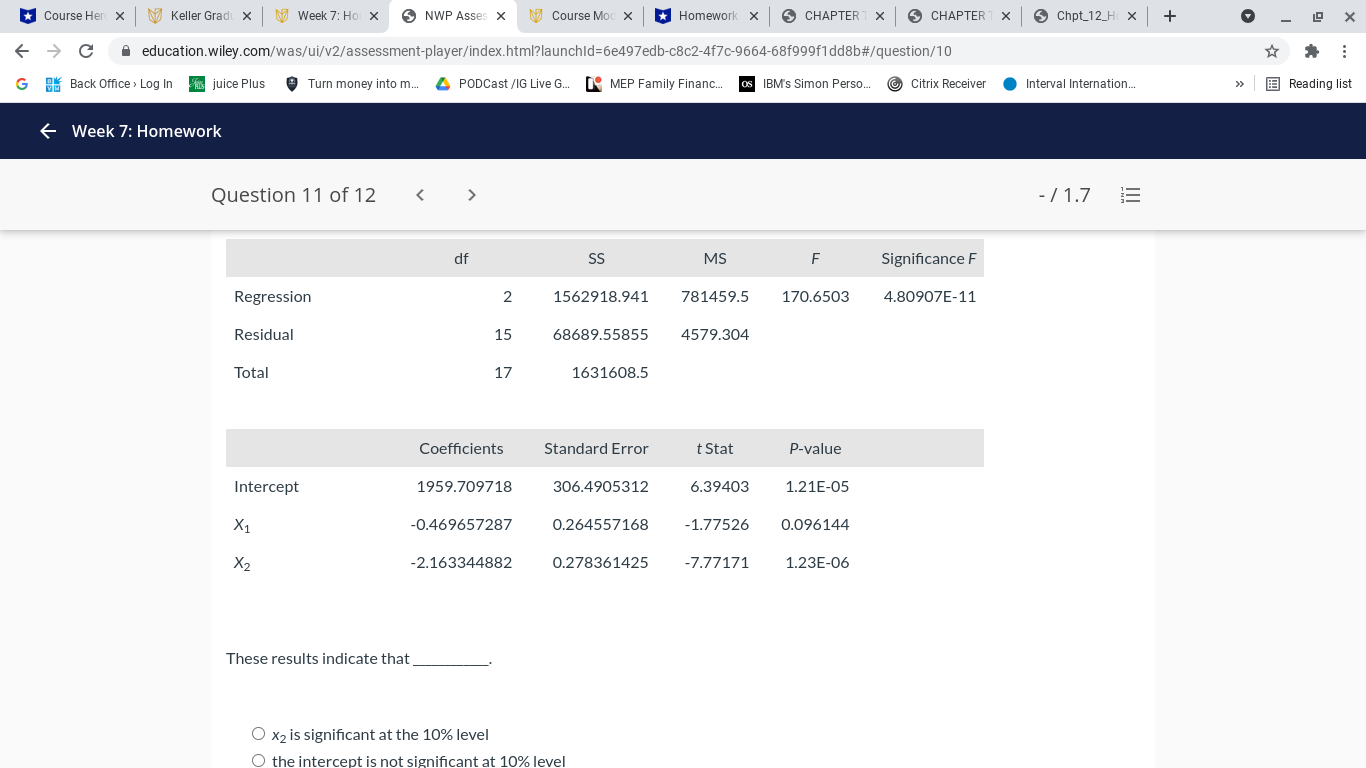
Task: Open Back Office Log In bookmark
Action: [x=109, y=84]
